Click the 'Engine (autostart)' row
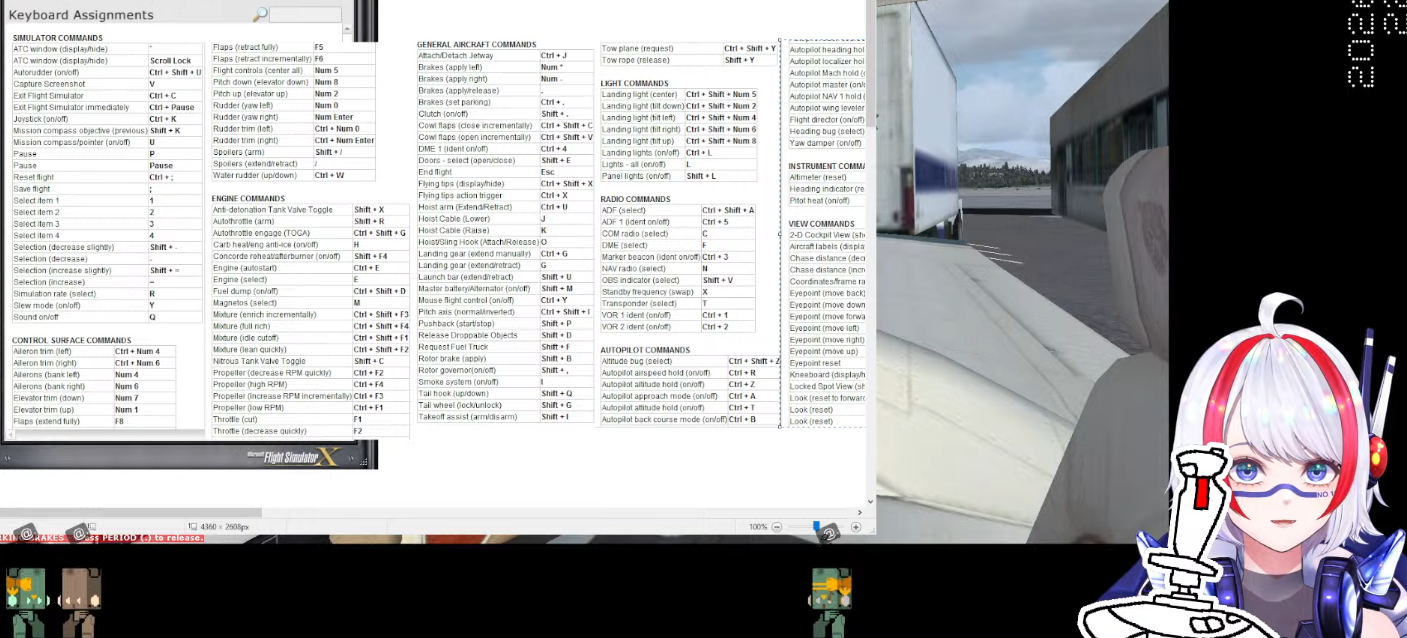This screenshot has width=1407, height=638. pos(310,268)
